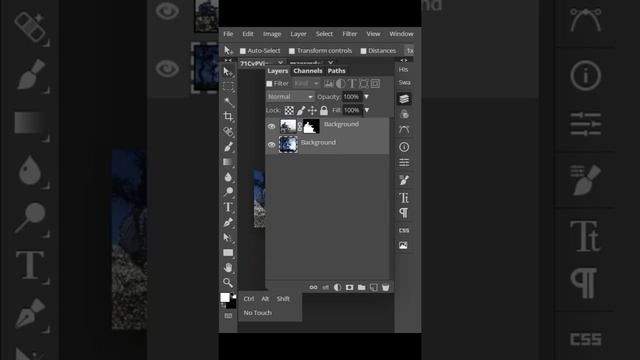This screenshot has width=640, height=360.
Task: Create a new layer with page icon
Action: tap(373, 287)
